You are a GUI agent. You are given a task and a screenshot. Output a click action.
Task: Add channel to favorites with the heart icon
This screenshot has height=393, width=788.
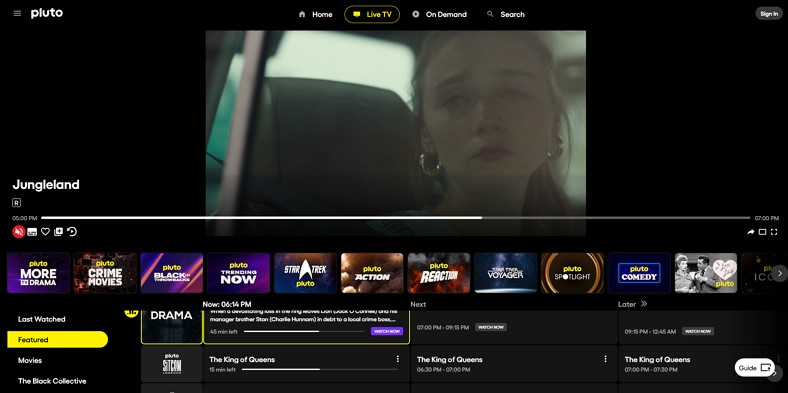click(45, 232)
